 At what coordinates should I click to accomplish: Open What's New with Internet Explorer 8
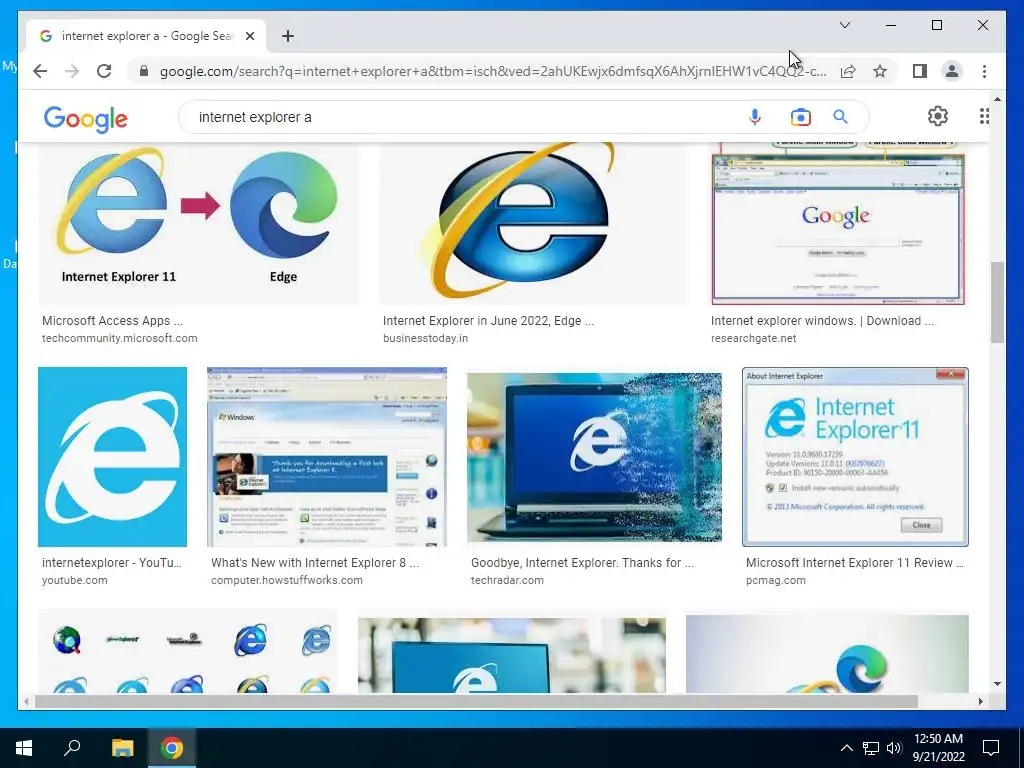315,562
